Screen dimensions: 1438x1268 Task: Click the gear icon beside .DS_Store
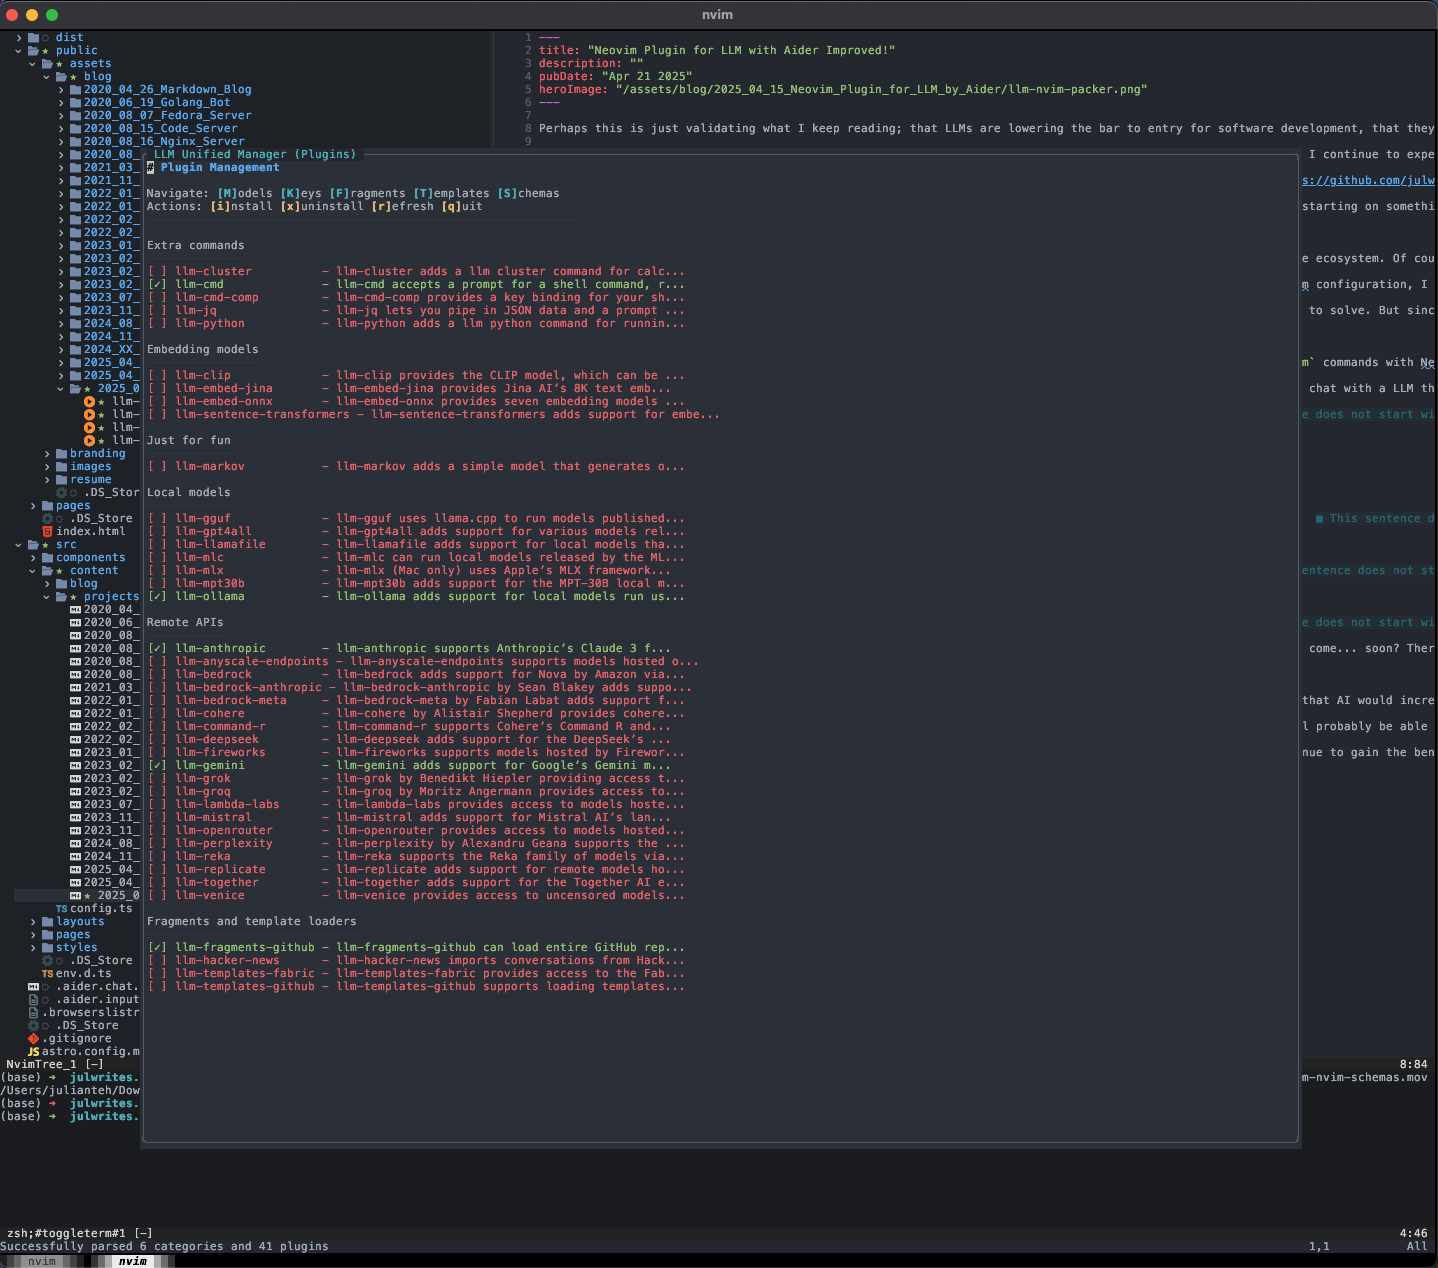pos(33,1025)
